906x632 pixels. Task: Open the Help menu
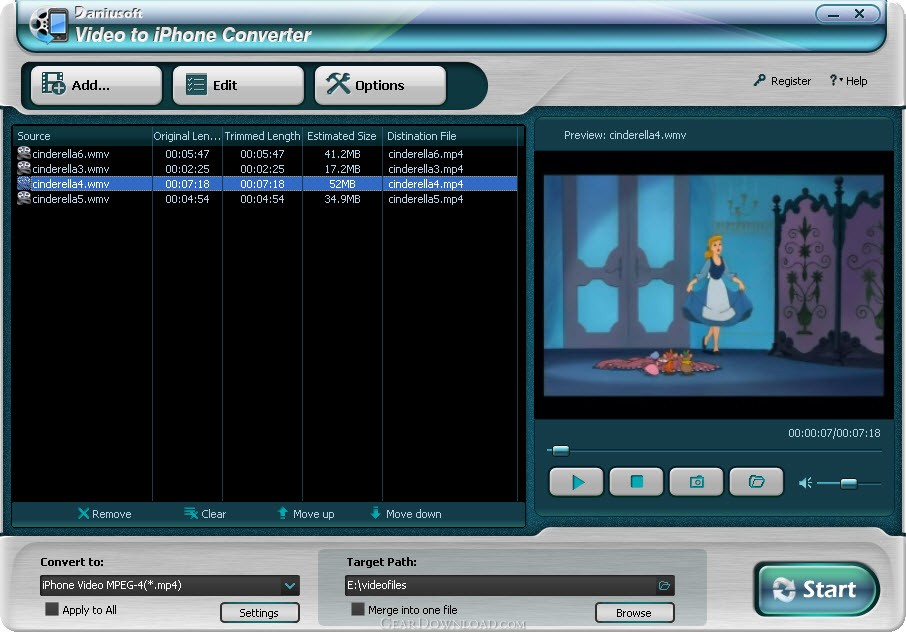(848, 81)
